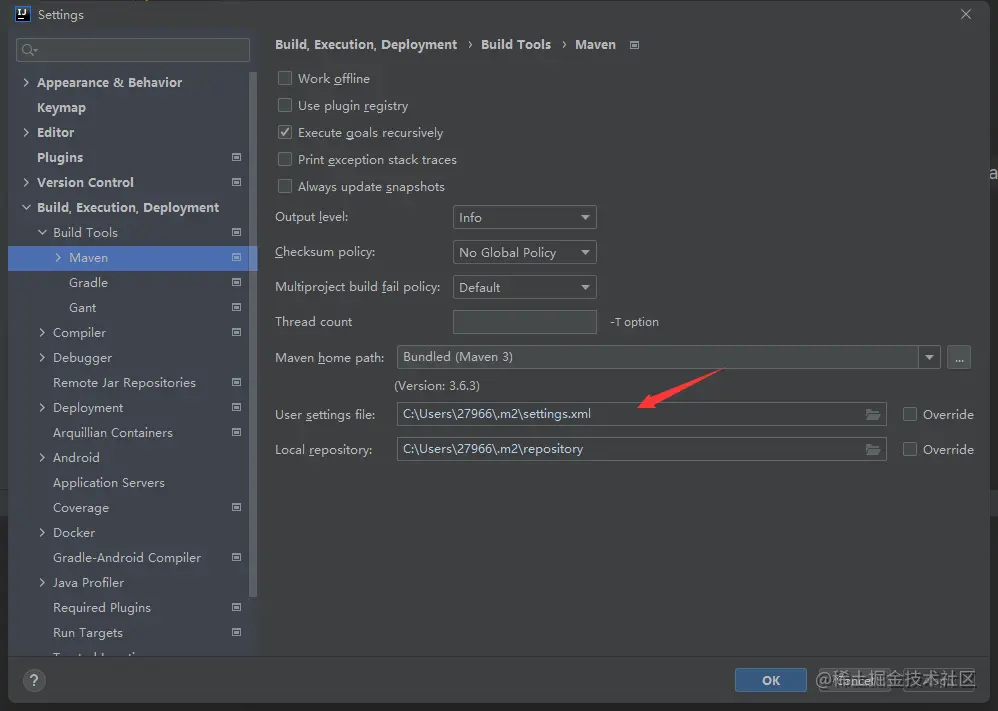
Task: Click the folder icon in Local repository field
Action: (x=873, y=450)
